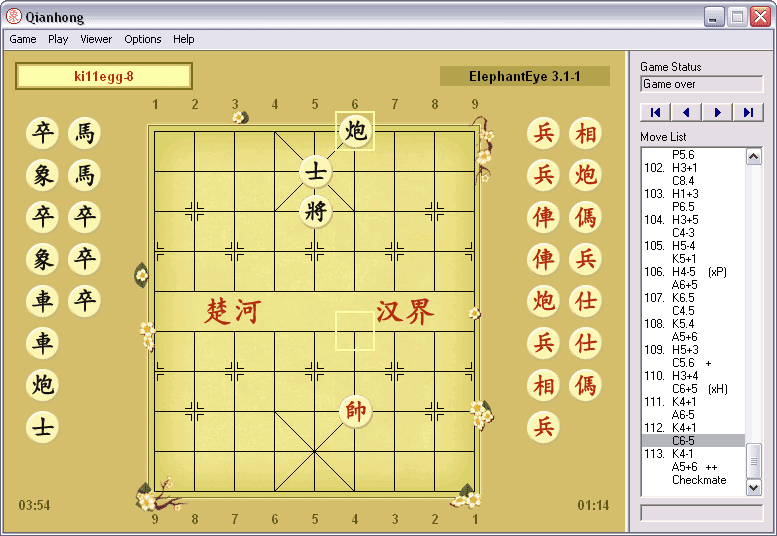
Task: Click the black cannon piece on the board
Action: (355, 131)
